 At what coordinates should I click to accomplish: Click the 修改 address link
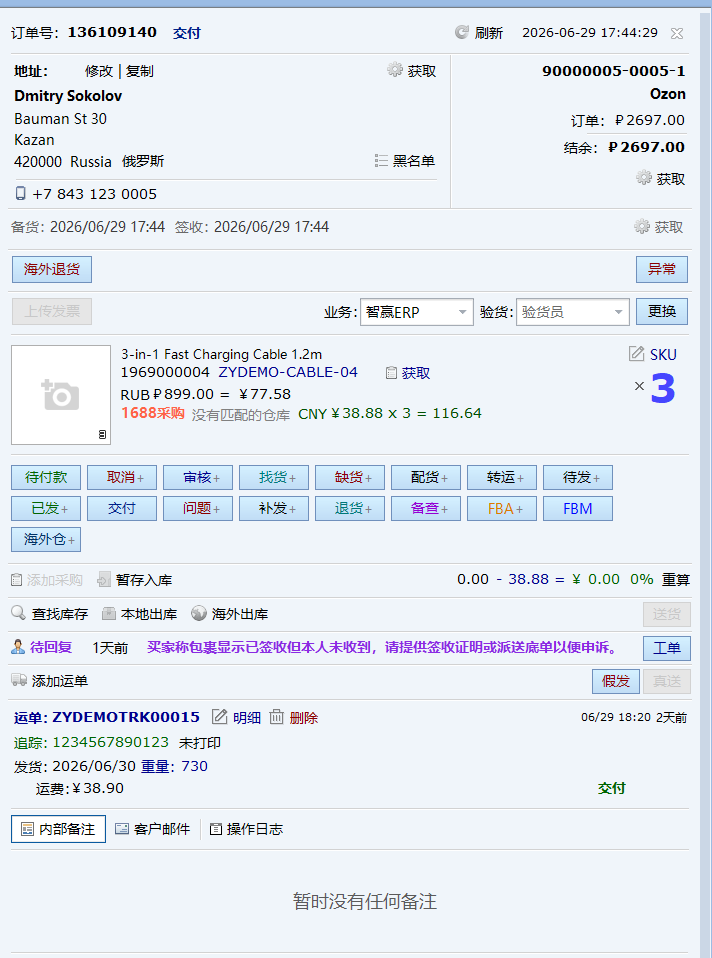tap(99, 71)
